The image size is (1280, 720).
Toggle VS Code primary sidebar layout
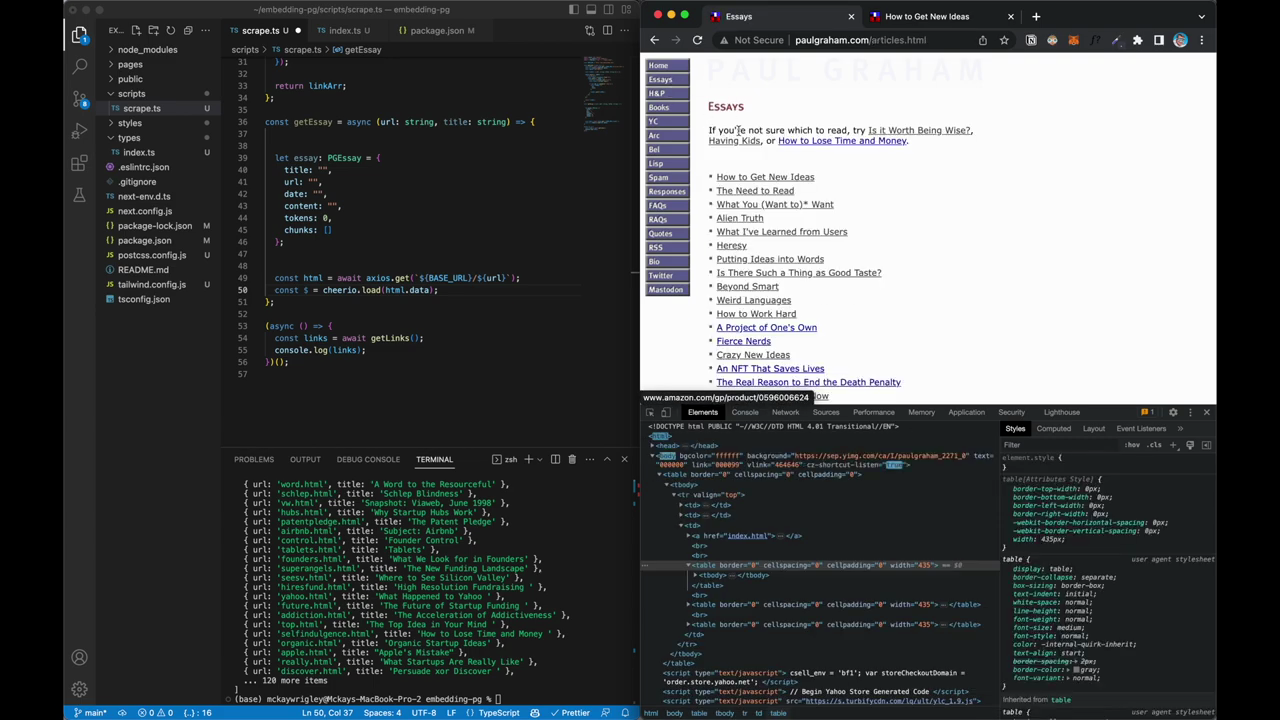tap(574, 10)
